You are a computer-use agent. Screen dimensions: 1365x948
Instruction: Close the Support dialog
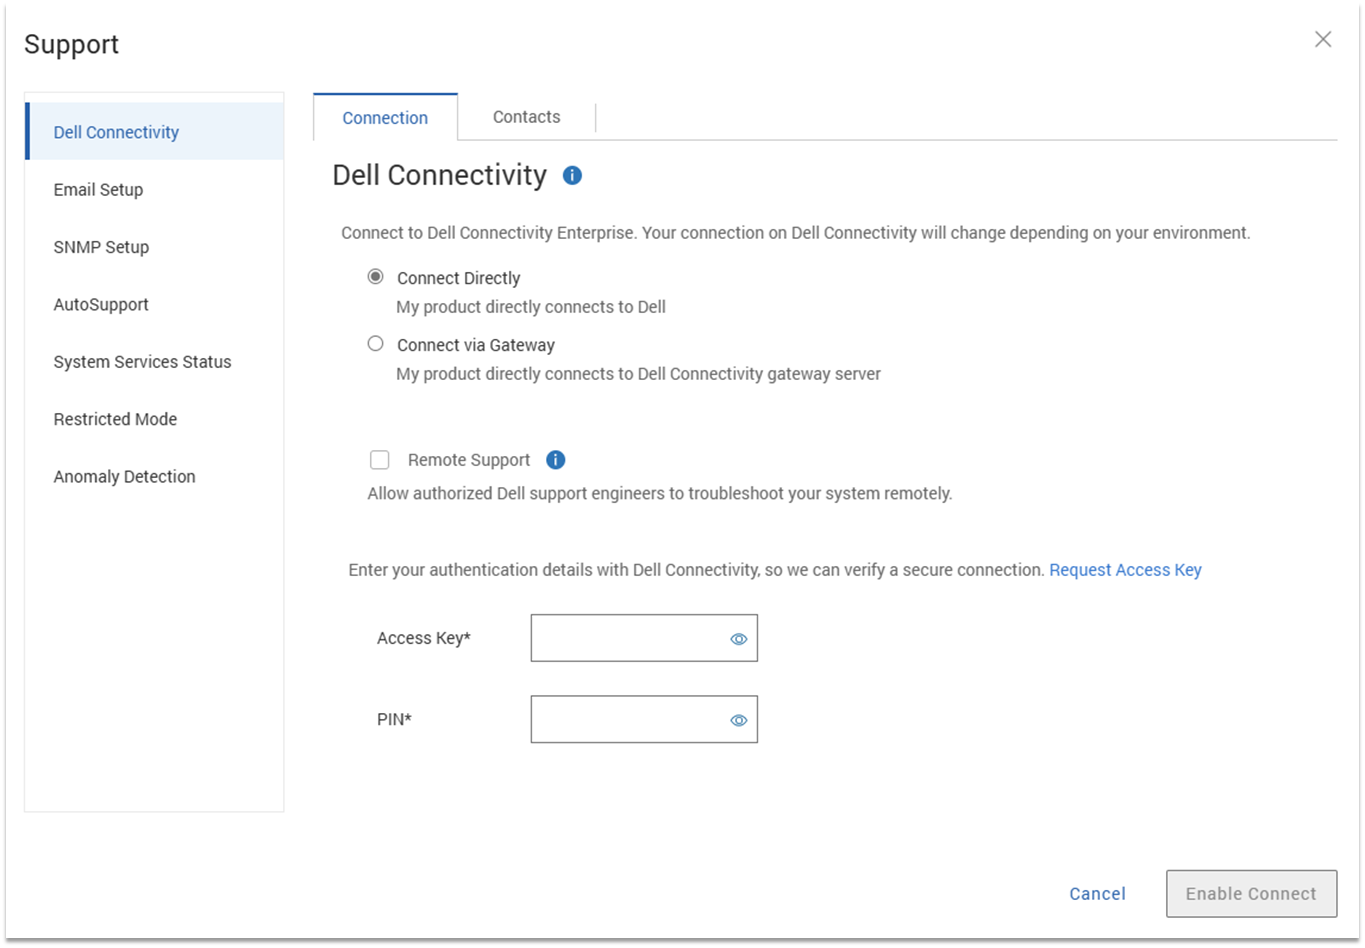click(x=1323, y=39)
